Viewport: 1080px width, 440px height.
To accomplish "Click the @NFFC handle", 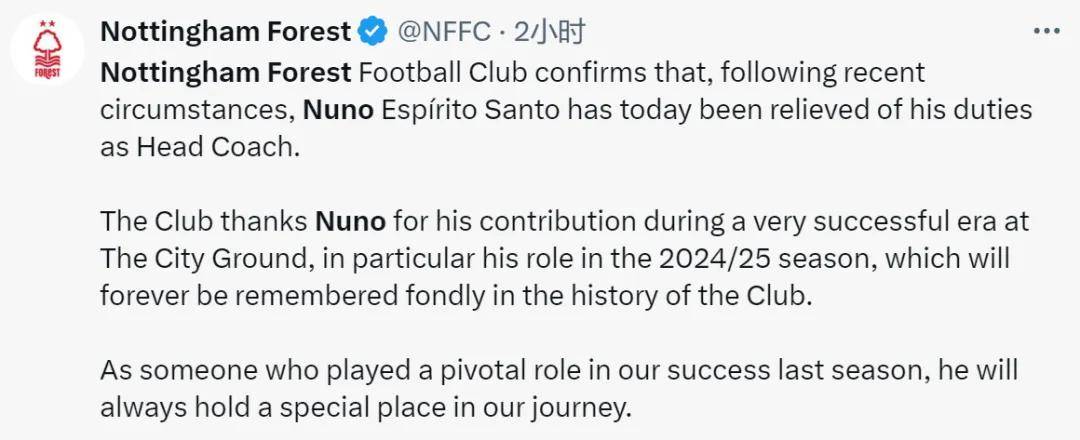I will point(445,32).
